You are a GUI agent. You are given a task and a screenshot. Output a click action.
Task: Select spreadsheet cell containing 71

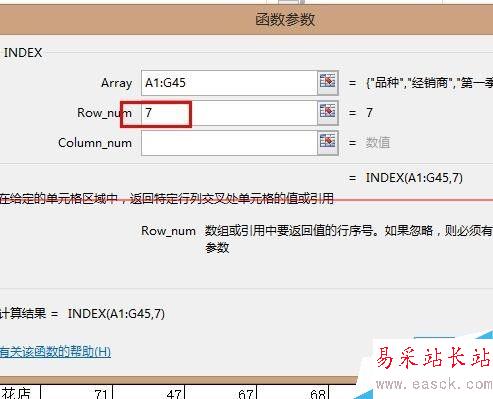77,392
